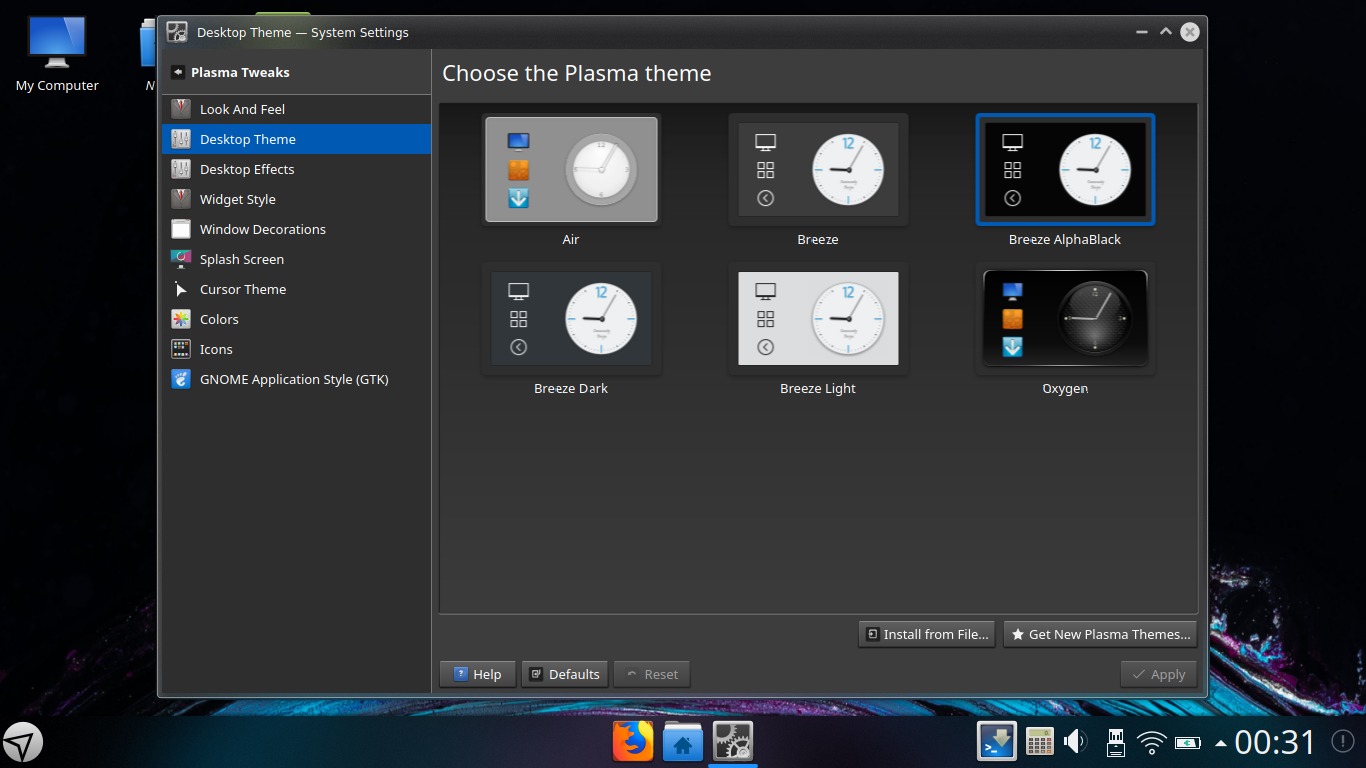
Task: Open the application launcher in panel corner
Action: [x=23, y=743]
